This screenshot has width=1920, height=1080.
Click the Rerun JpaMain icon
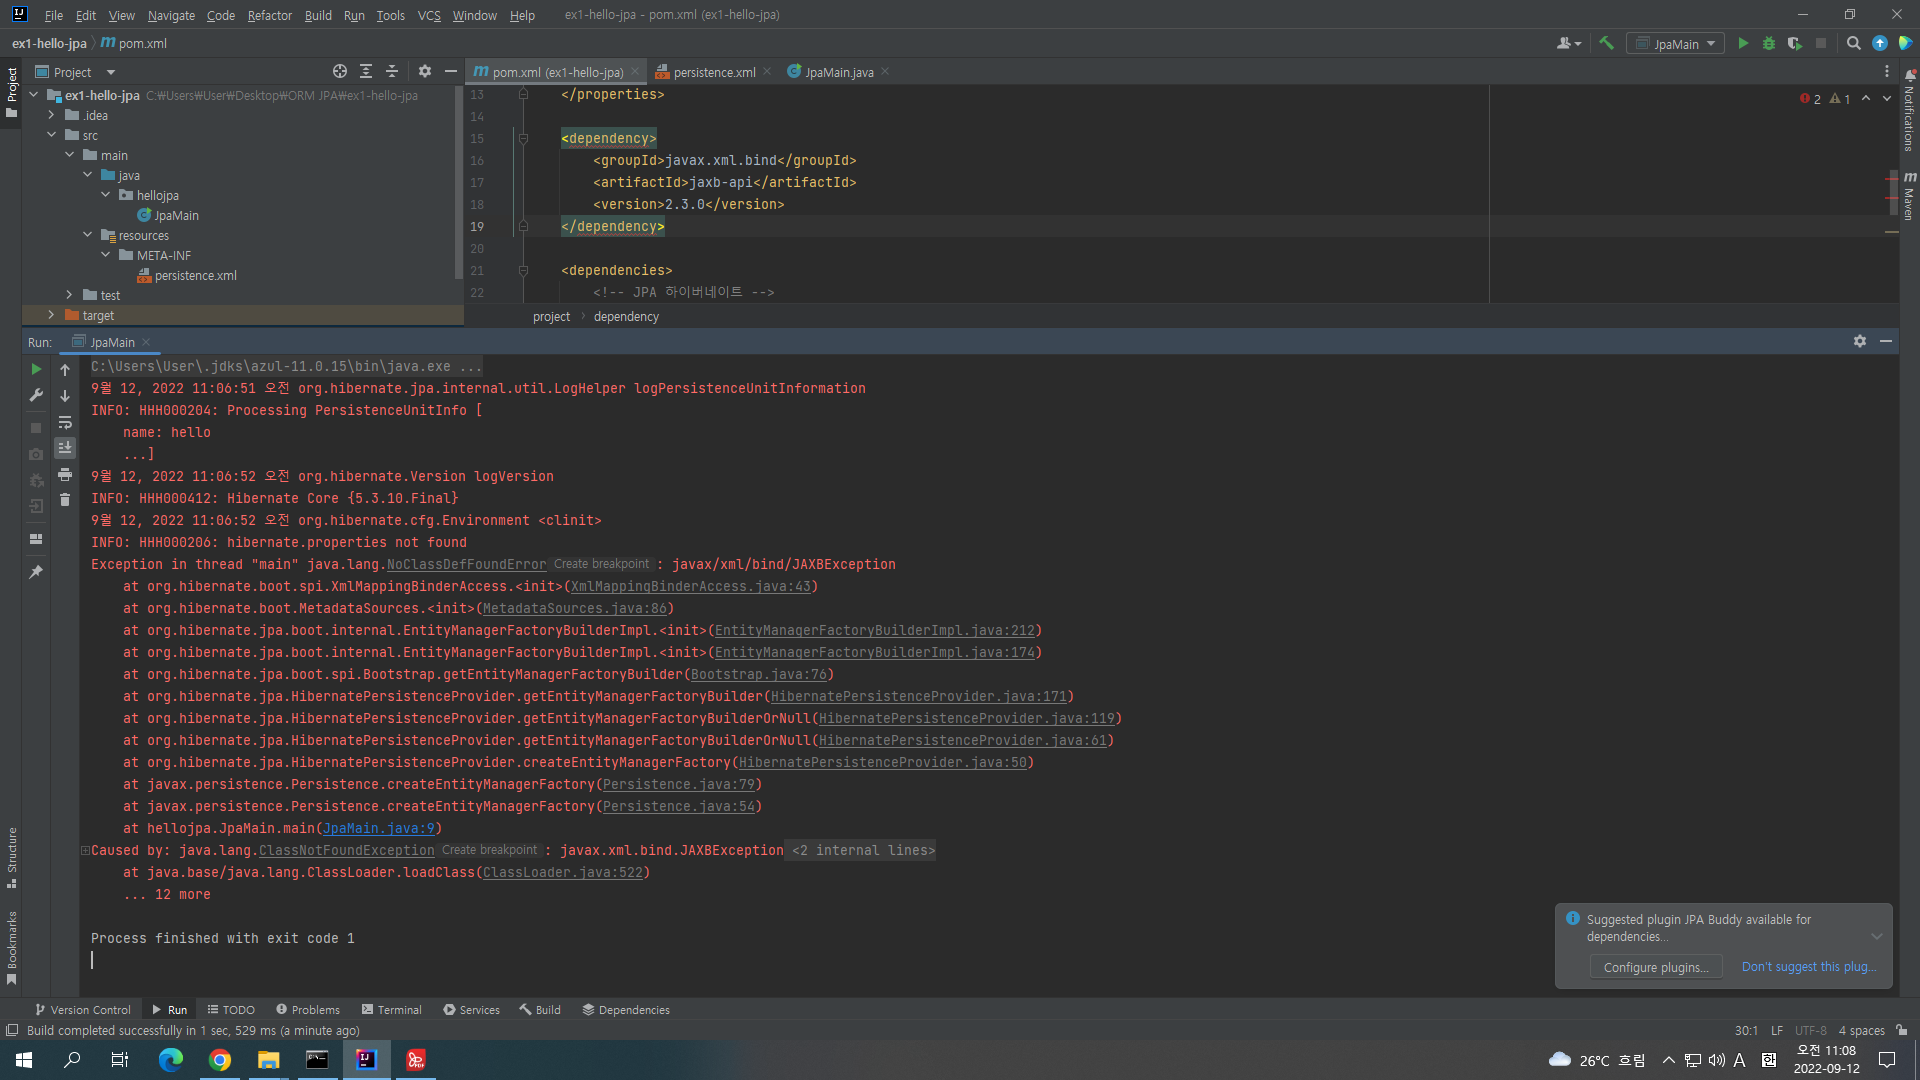click(36, 369)
